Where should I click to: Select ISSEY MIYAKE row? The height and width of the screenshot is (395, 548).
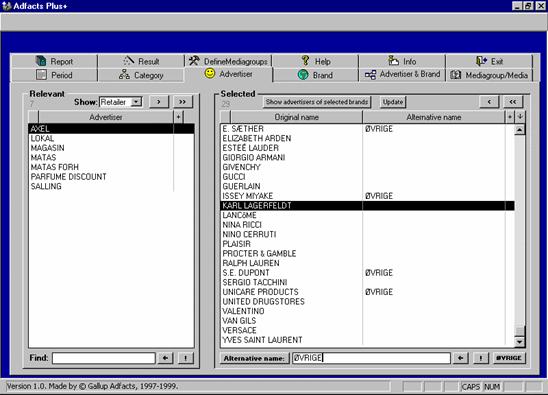(x=367, y=196)
